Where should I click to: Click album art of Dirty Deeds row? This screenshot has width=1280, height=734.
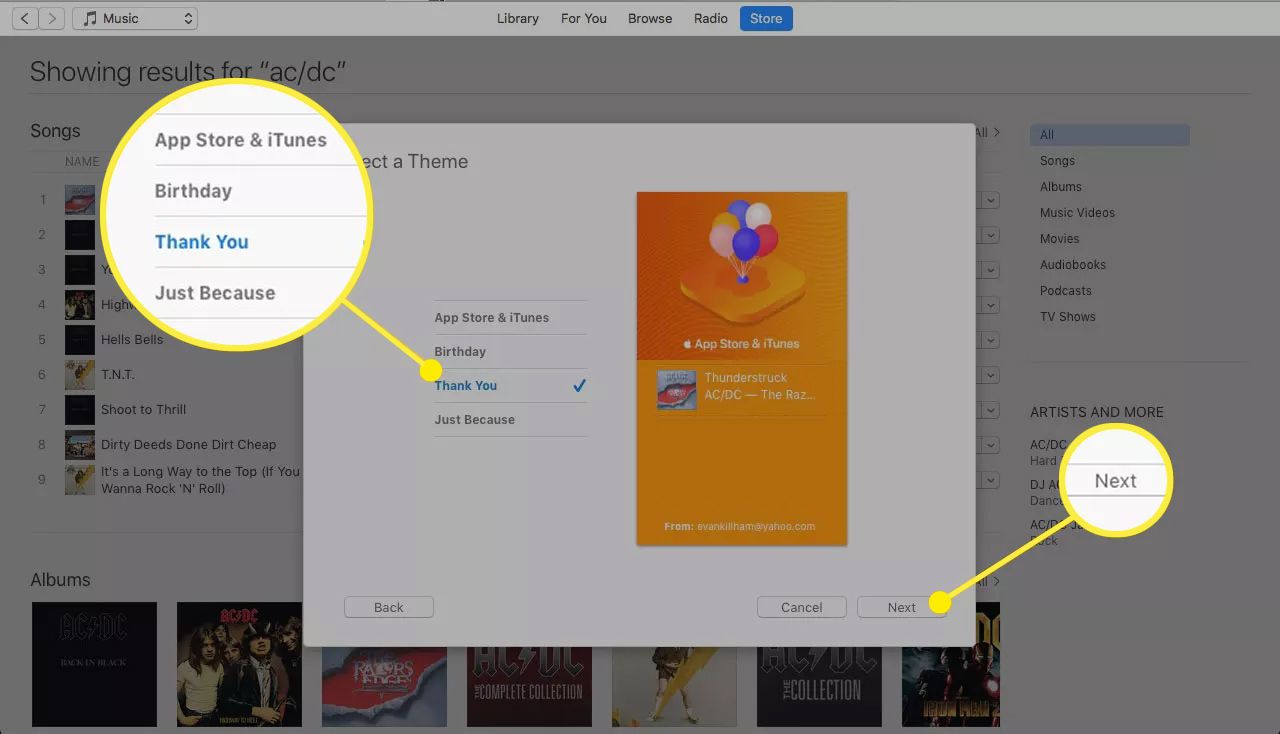80,445
